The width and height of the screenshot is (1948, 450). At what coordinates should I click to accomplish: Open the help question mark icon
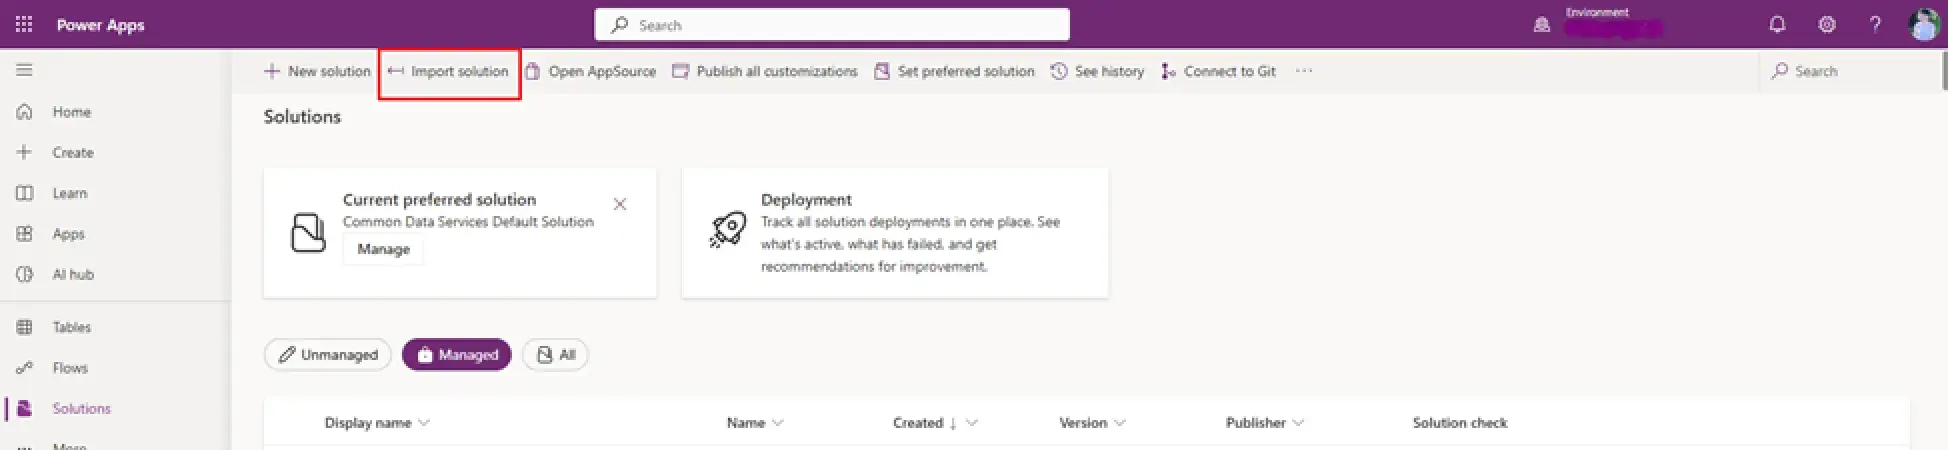tap(1875, 25)
